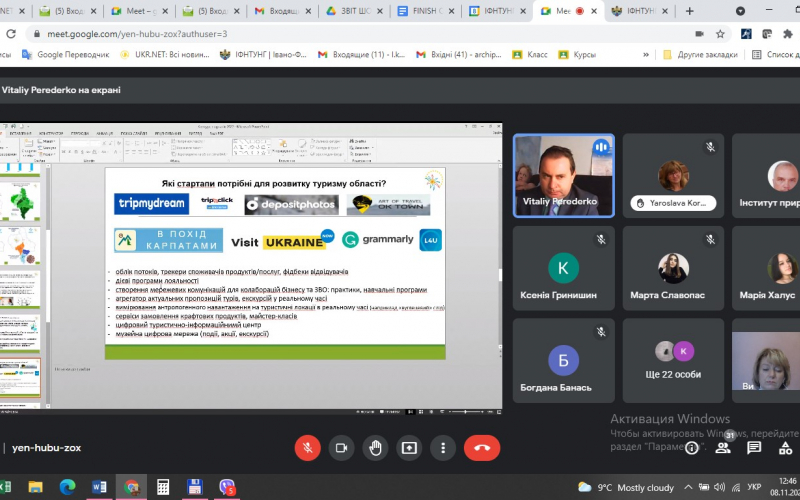Click the zoom slider in the shared PowerPoint window
Viewport: 800px width, 500px height.
465,411
